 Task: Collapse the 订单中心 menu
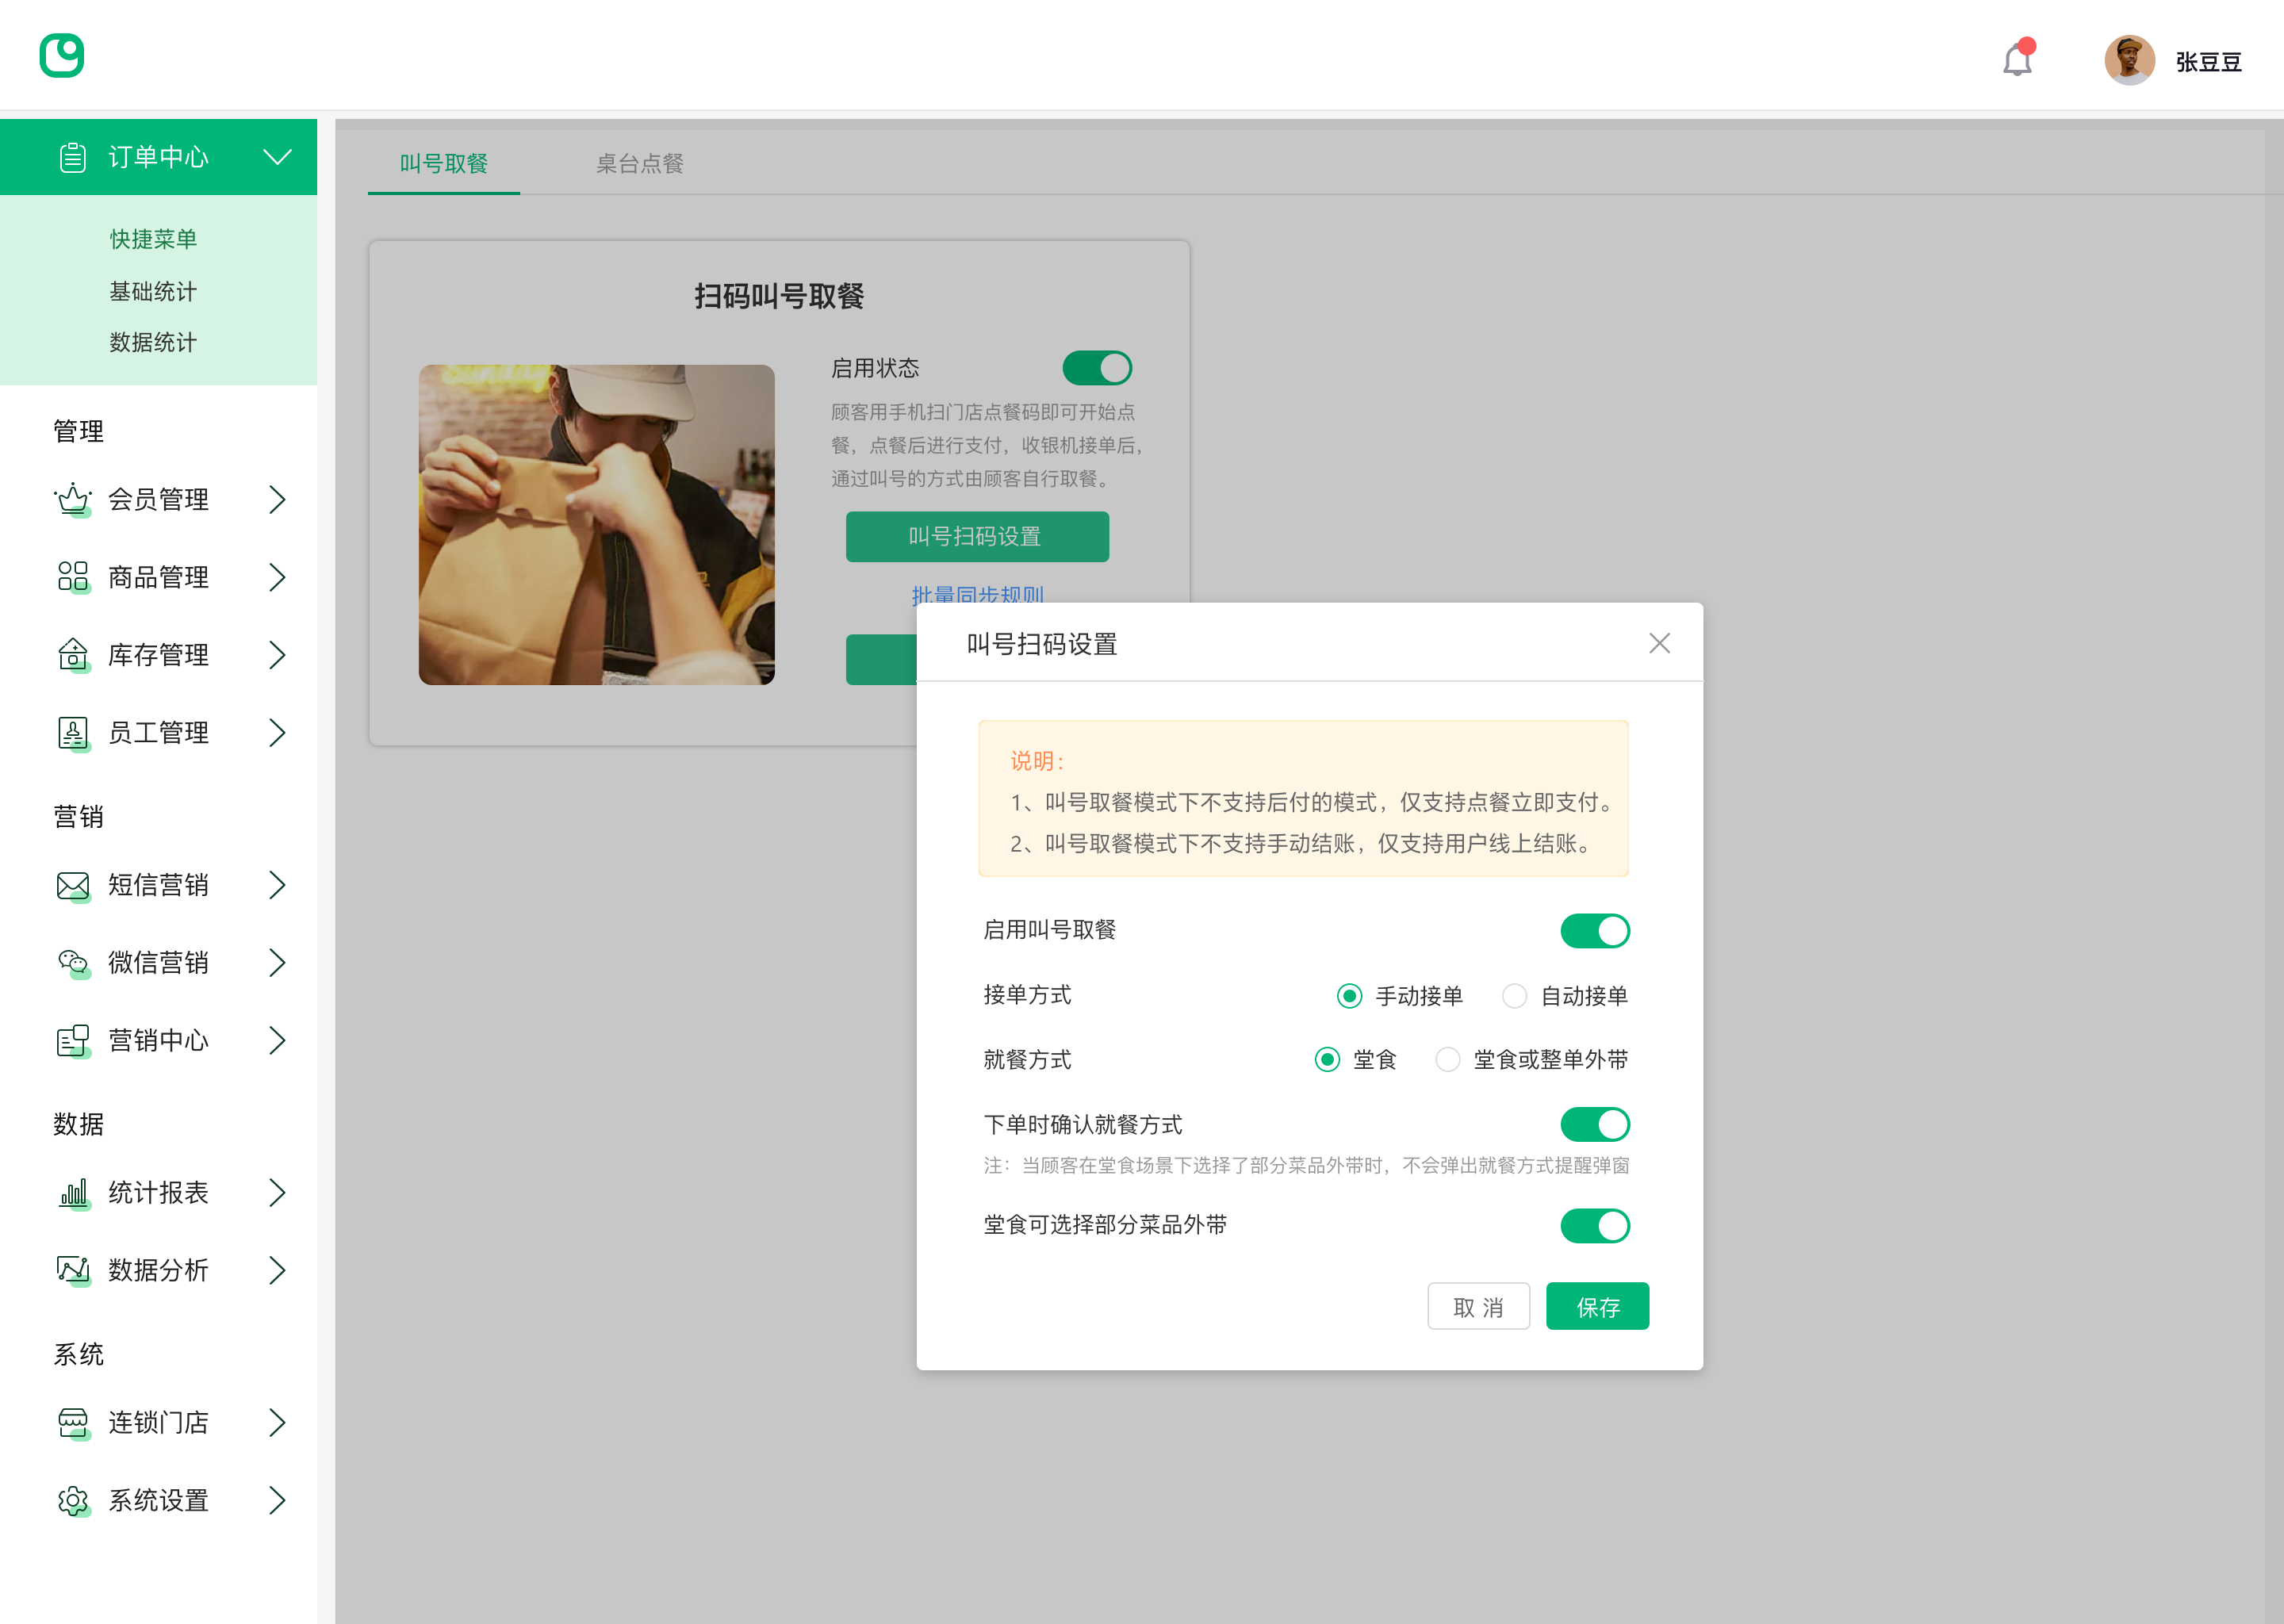point(277,156)
